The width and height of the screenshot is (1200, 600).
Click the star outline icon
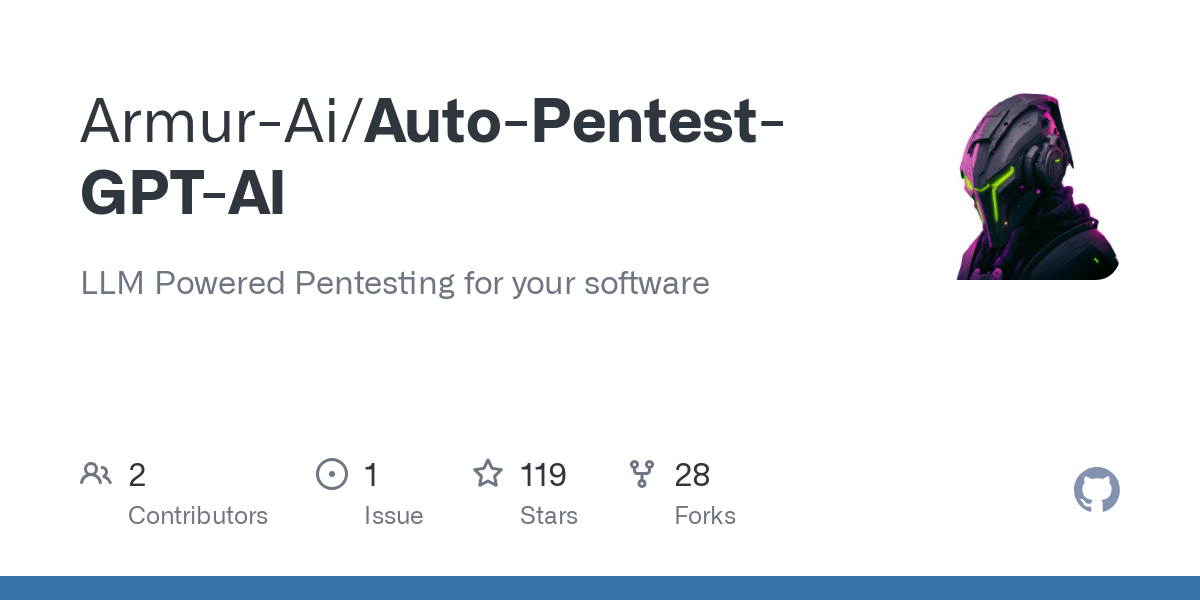[x=488, y=473]
